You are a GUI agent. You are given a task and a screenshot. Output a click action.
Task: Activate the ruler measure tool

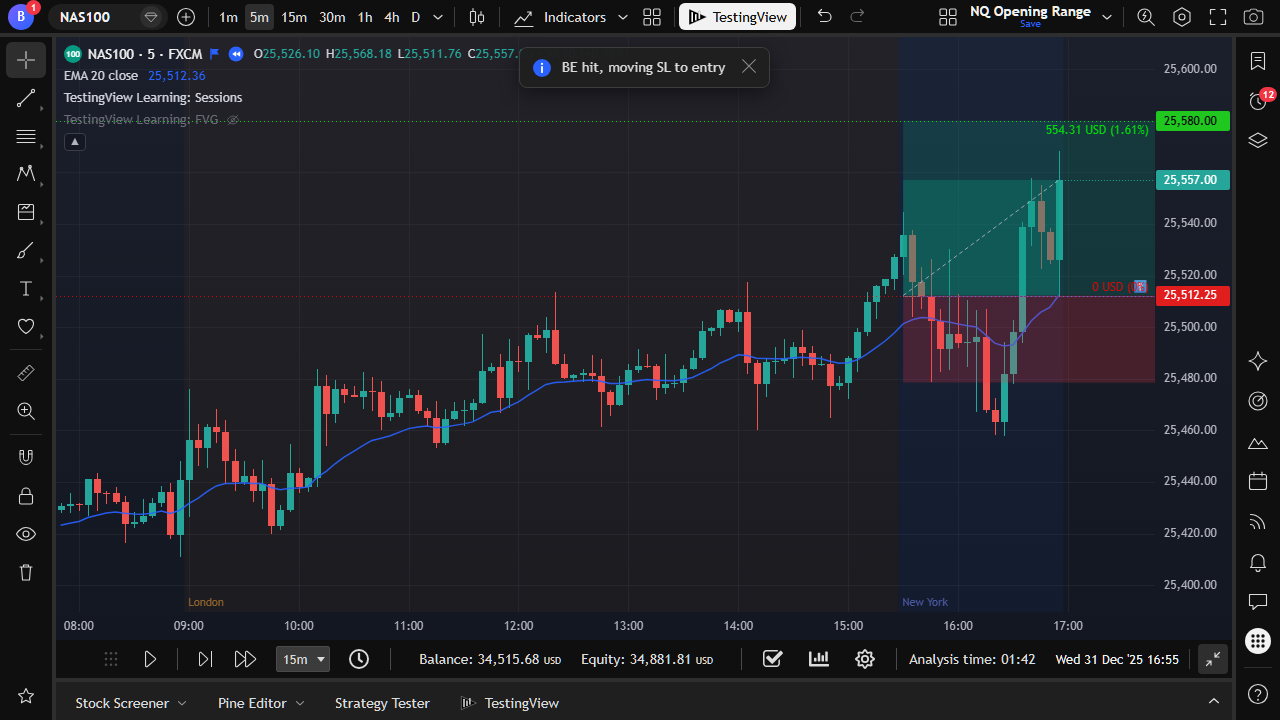(x=26, y=372)
